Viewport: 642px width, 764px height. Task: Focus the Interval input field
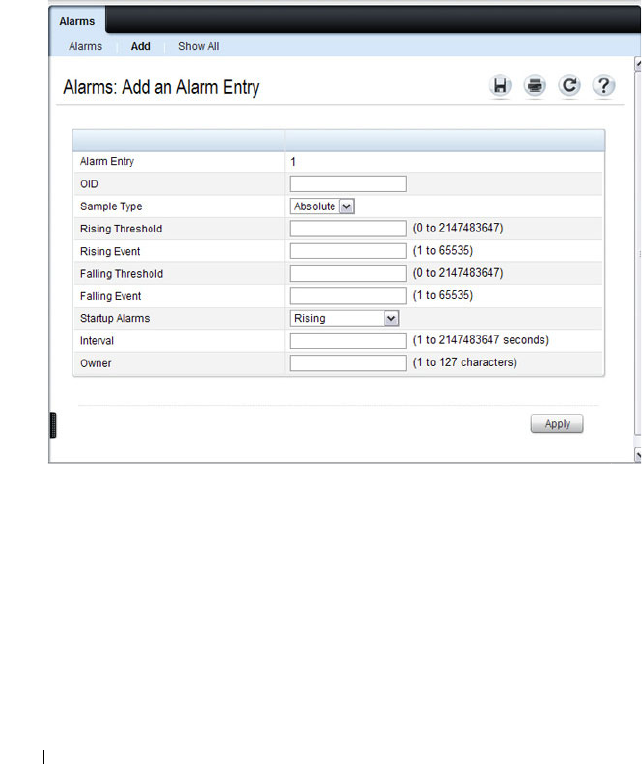(348, 341)
